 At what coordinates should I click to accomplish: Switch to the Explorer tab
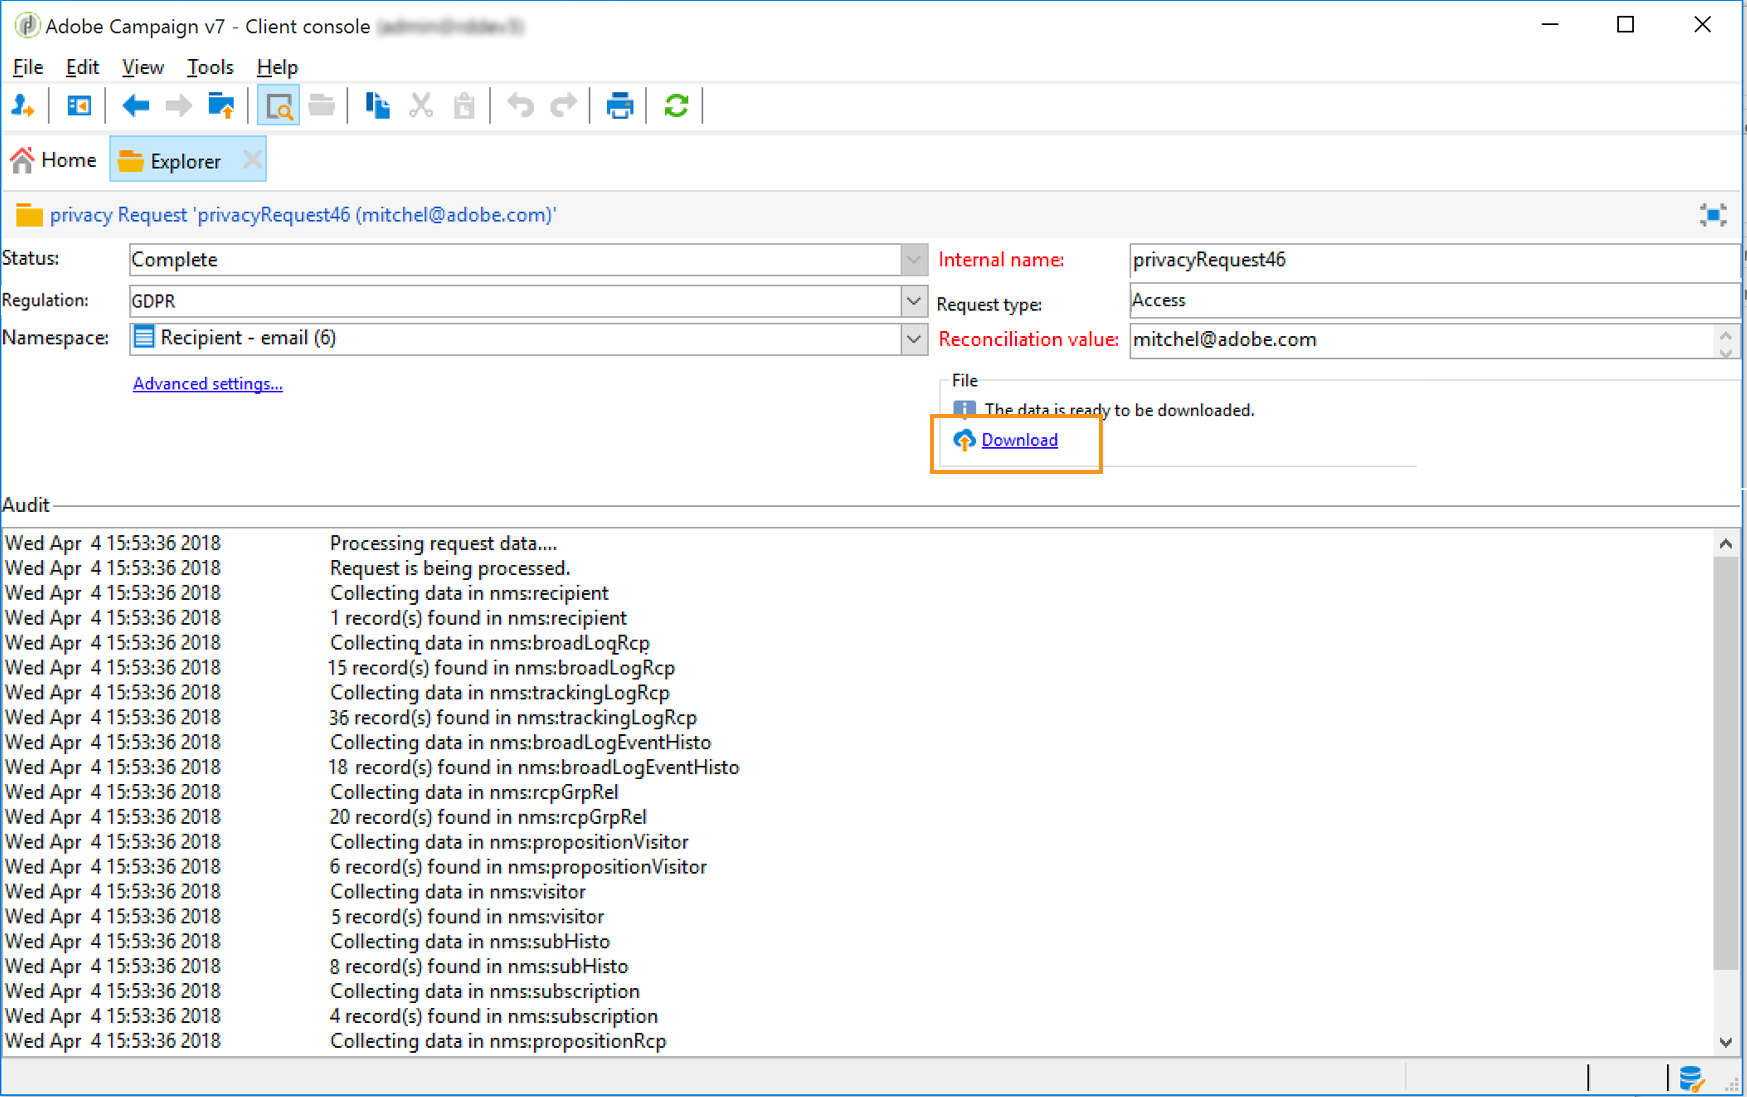(187, 160)
